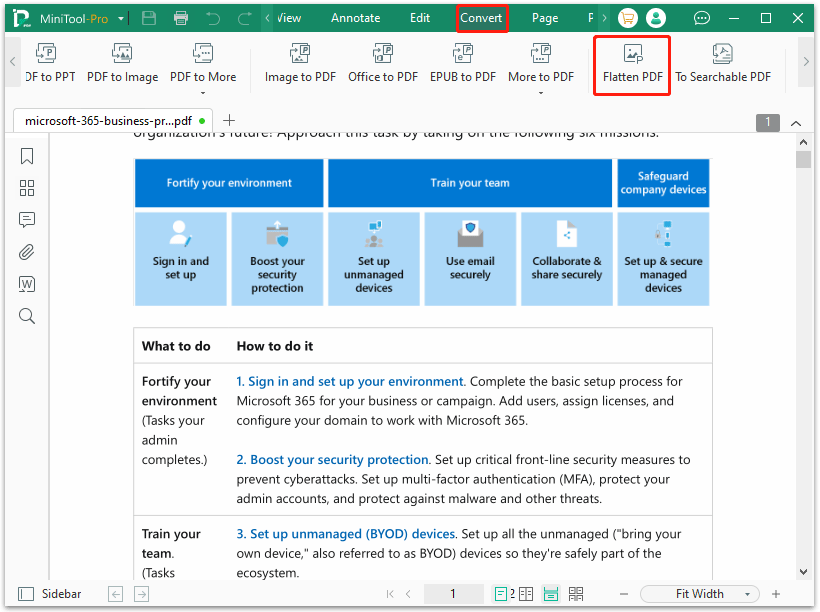Open the search magnifier in sidebar

(x=27, y=316)
